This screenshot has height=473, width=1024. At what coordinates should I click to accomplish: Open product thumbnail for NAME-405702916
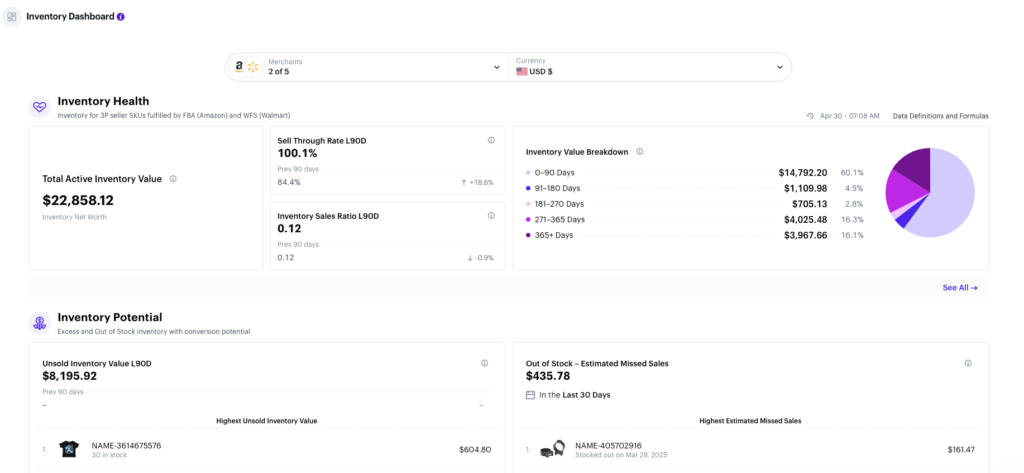point(552,450)
